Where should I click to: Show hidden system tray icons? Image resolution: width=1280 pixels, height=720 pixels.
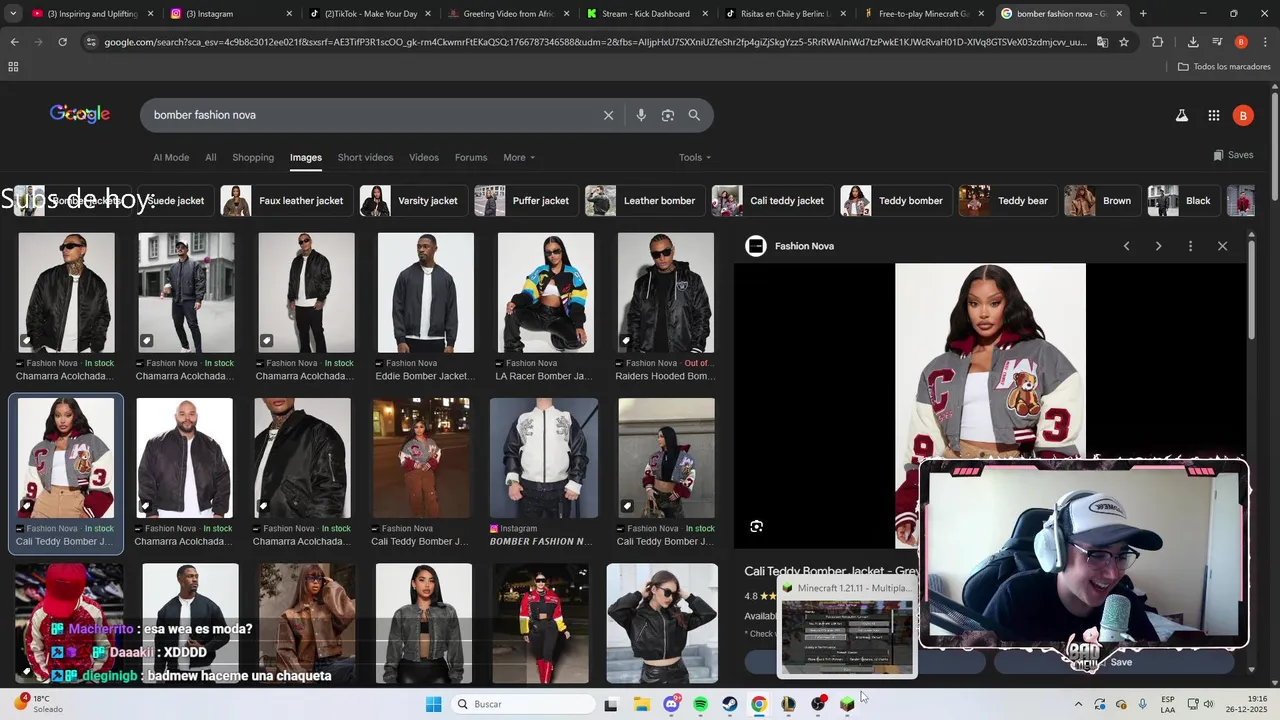tap(1078, 704)
